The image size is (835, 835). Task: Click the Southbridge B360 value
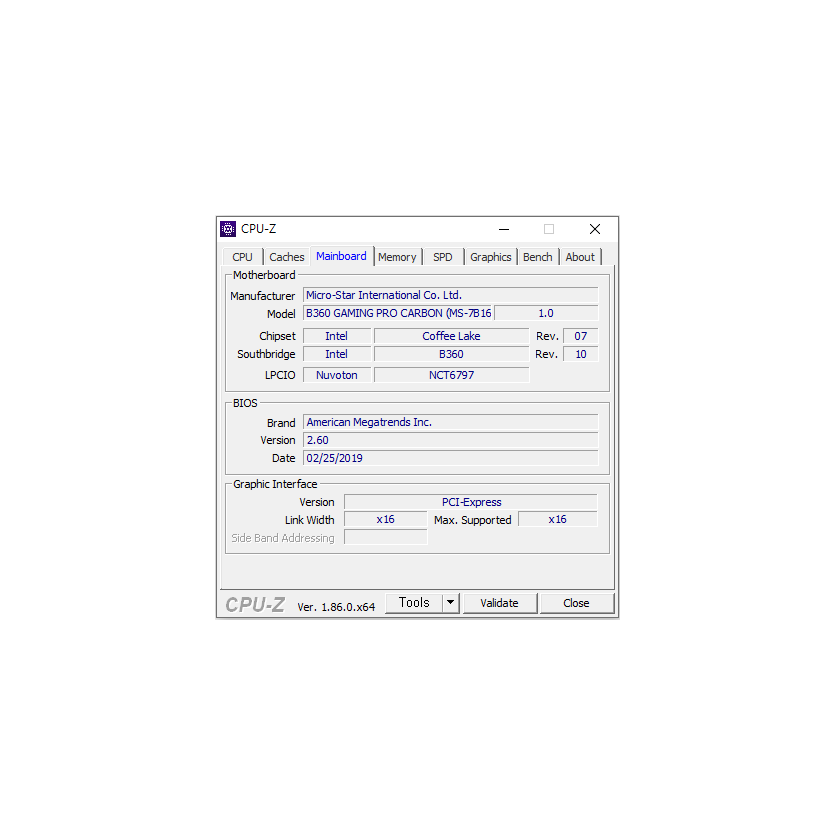(x=452, y=354)
